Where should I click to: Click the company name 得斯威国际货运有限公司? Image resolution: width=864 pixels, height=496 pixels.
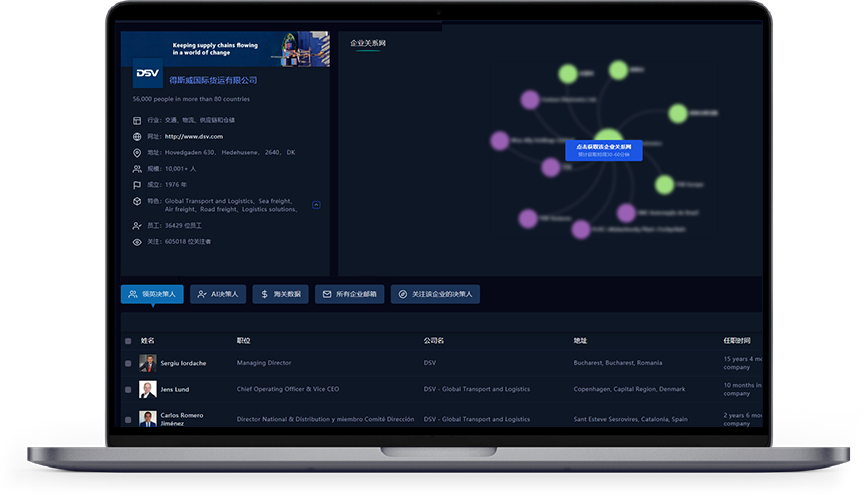point(213,80)
